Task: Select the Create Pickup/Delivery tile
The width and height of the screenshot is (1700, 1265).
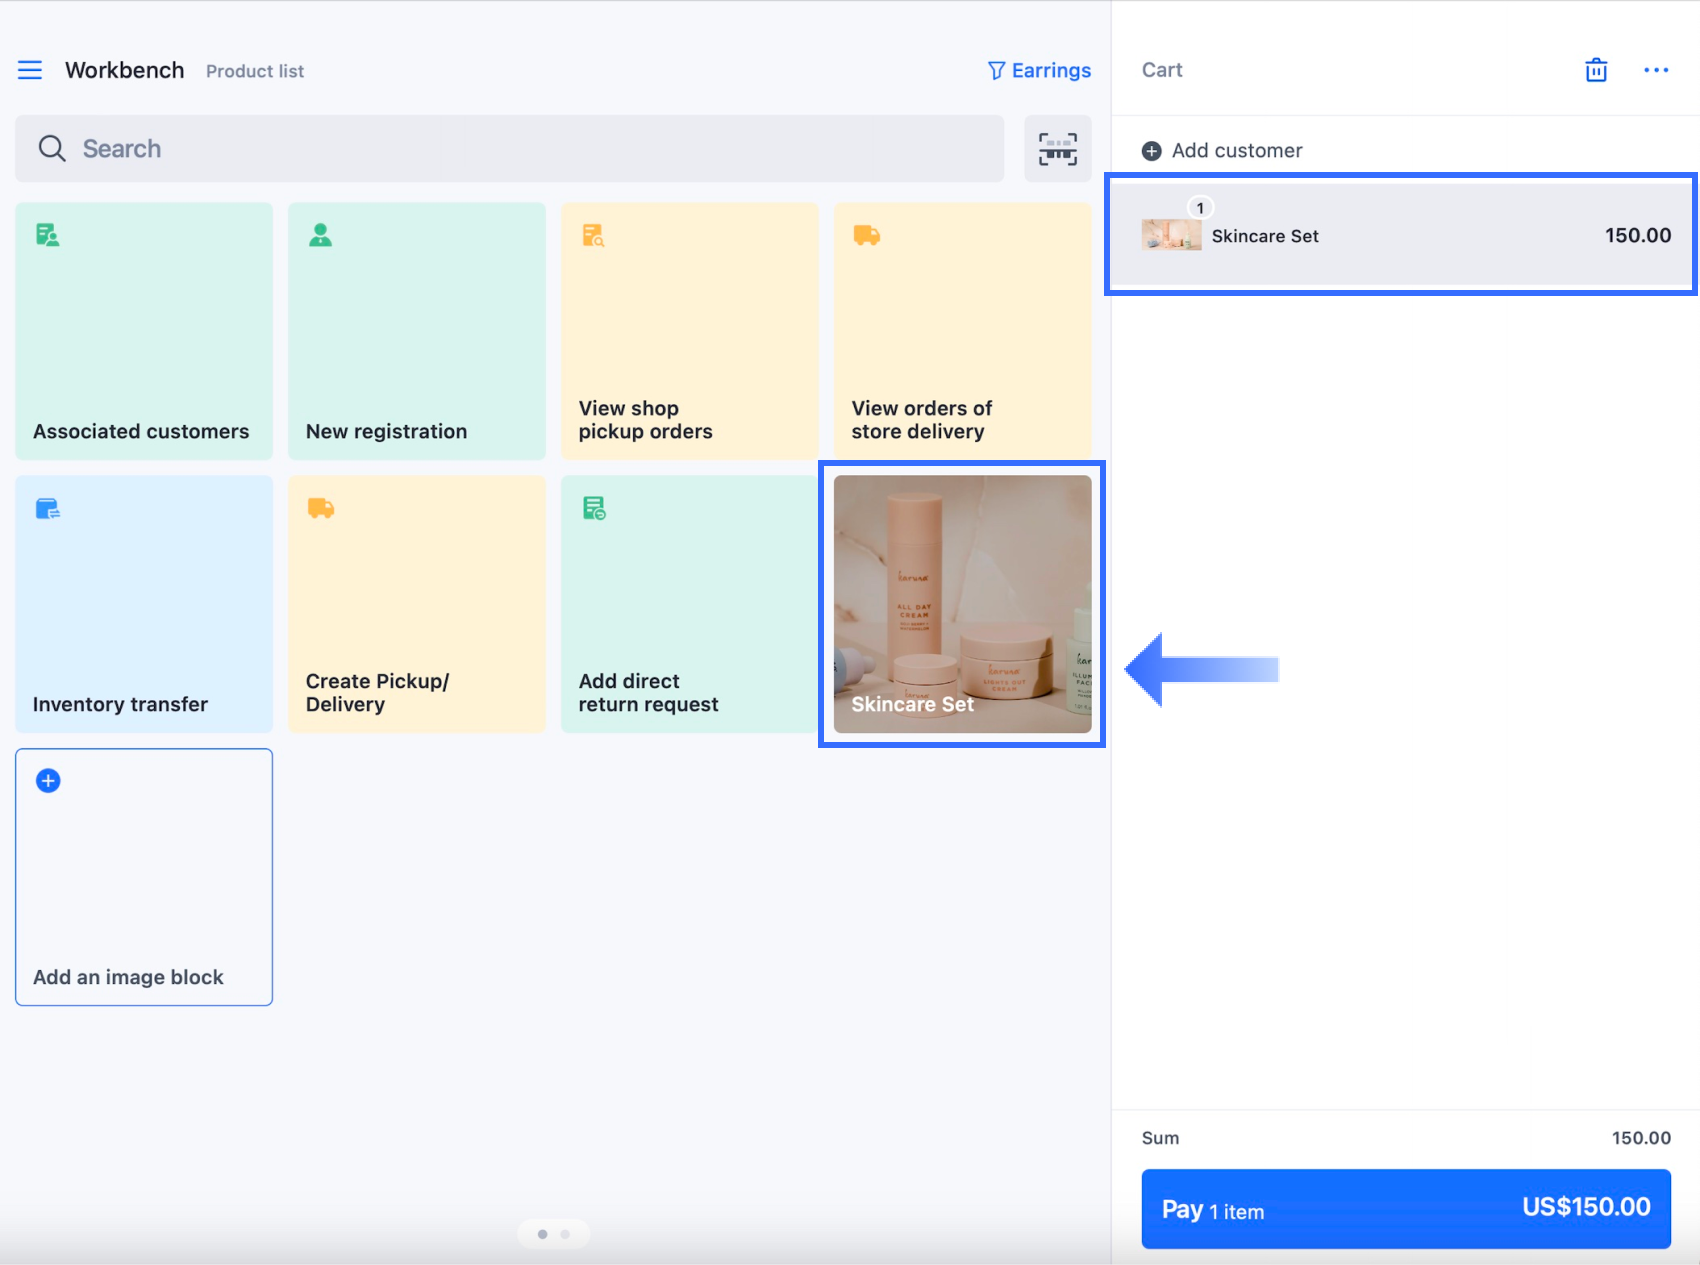Action: [x=417, y=604]
